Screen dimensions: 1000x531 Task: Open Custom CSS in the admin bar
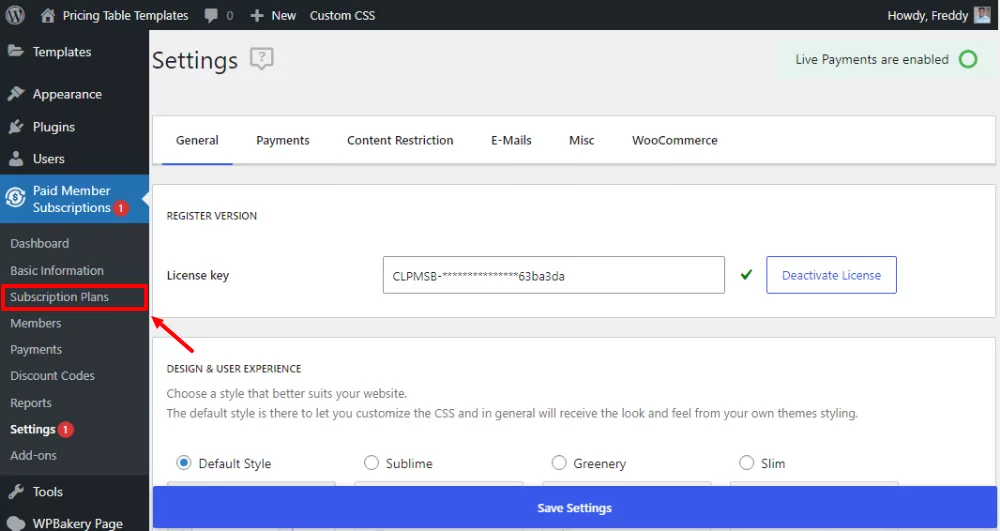342,15
